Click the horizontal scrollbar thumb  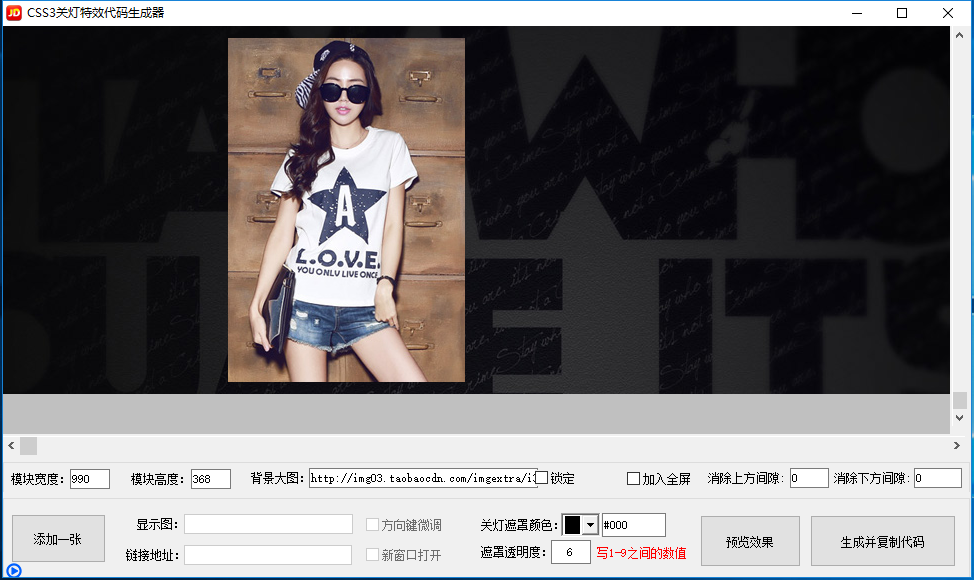29,445
